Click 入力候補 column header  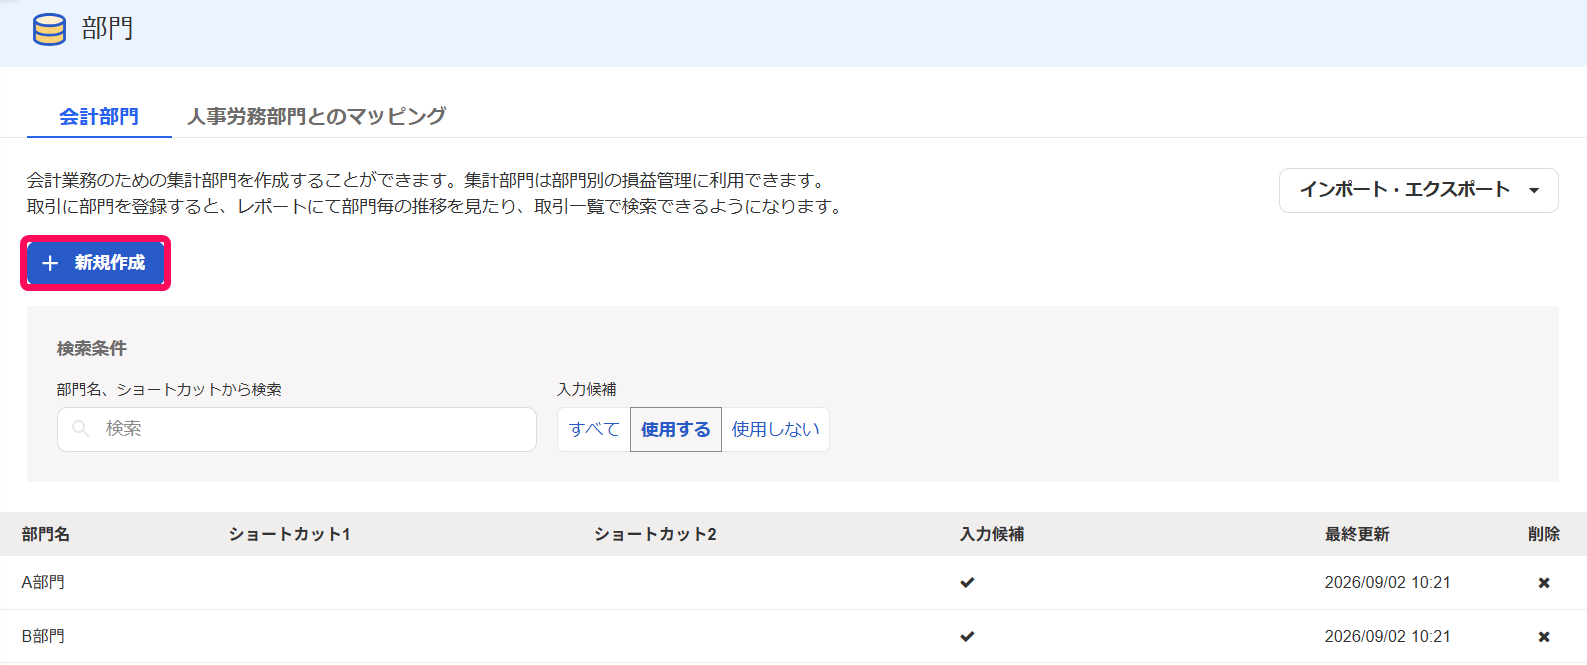(x=992, y=534)
